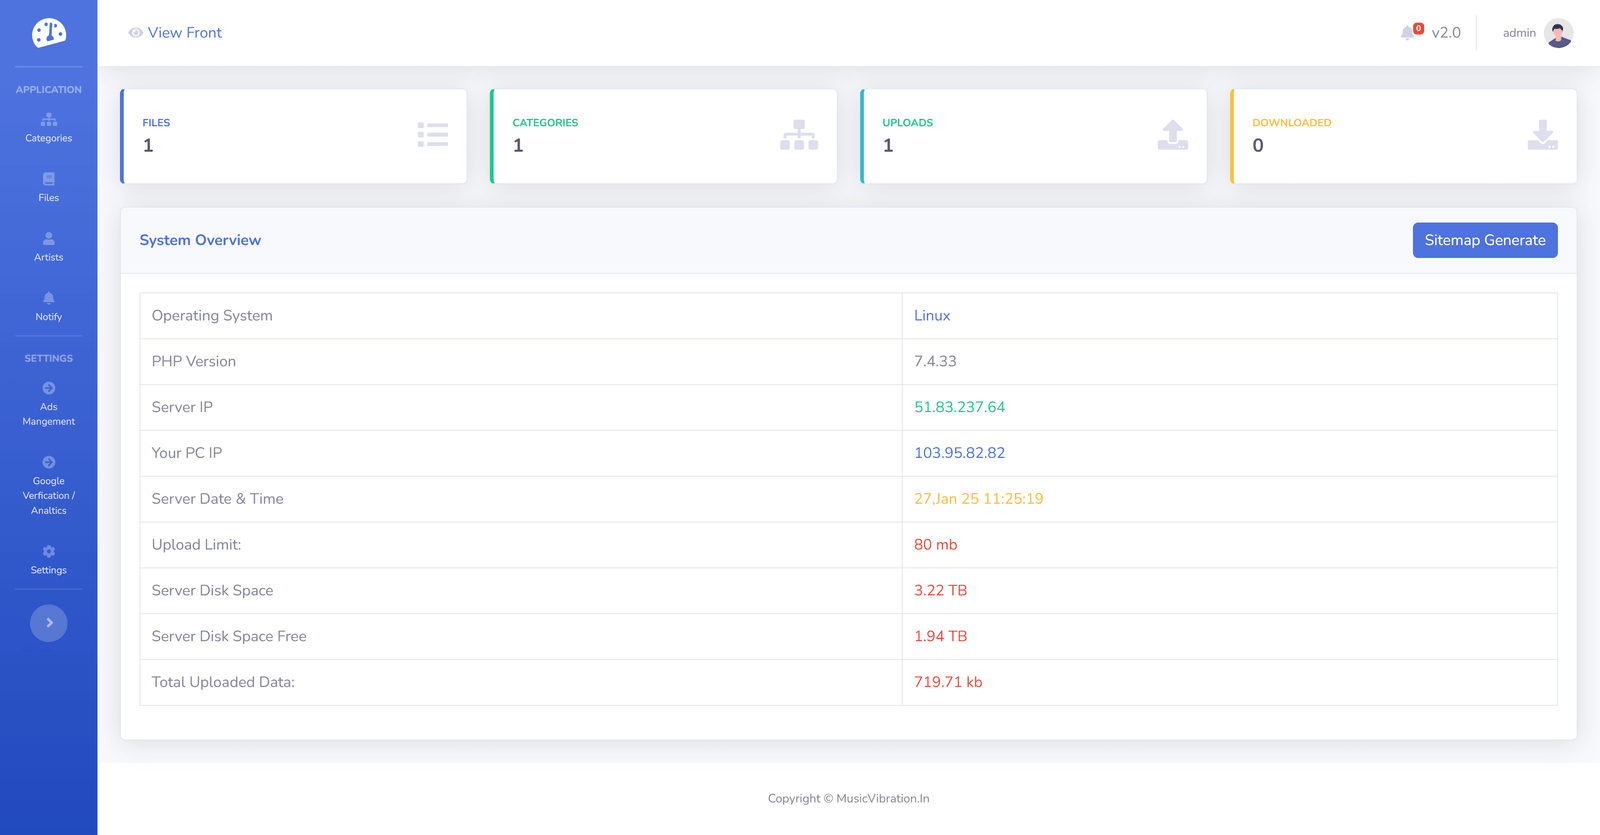1600x835 pixels.
Task: Open the Files section in sidebar
Action: coord(48,187)
